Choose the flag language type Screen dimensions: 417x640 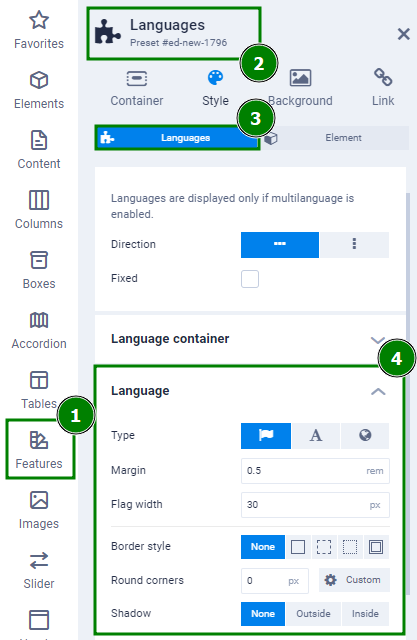tap(266, 436)
